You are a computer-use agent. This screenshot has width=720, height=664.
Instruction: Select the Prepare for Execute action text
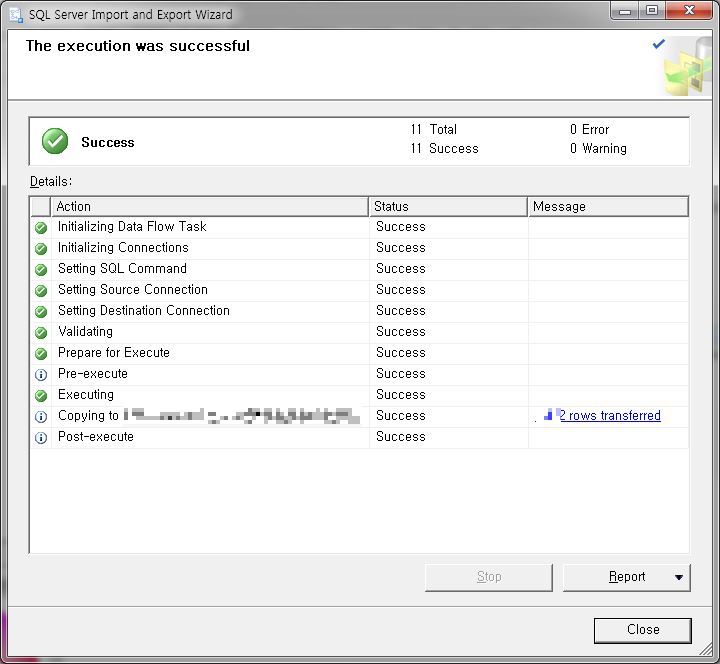[114, 353]
